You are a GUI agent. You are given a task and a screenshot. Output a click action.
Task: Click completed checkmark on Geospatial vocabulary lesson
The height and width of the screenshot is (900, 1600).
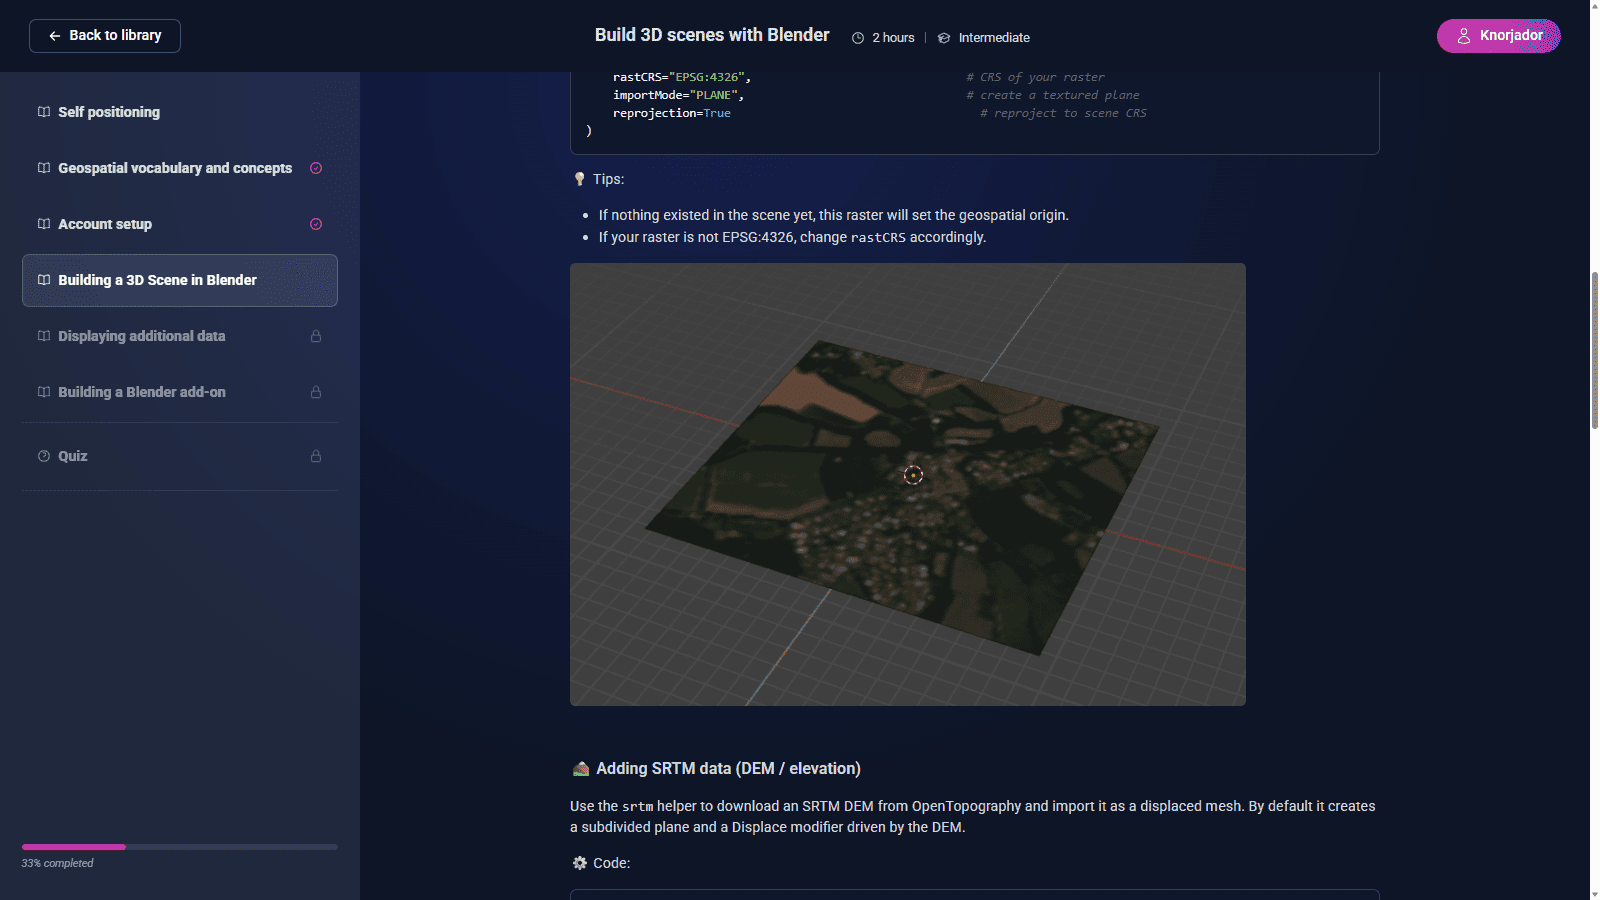(316, 168)
